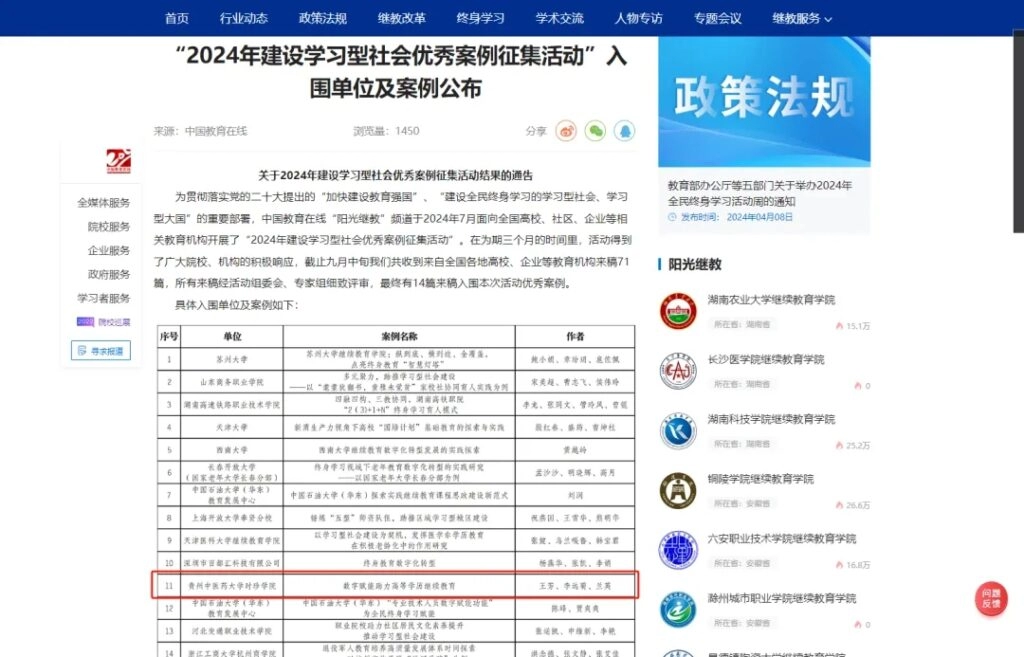Screen dimensions: 1024x657
Task: Click table cell 湖南高速铁路职业技术学院
Action: pos(232,405)
